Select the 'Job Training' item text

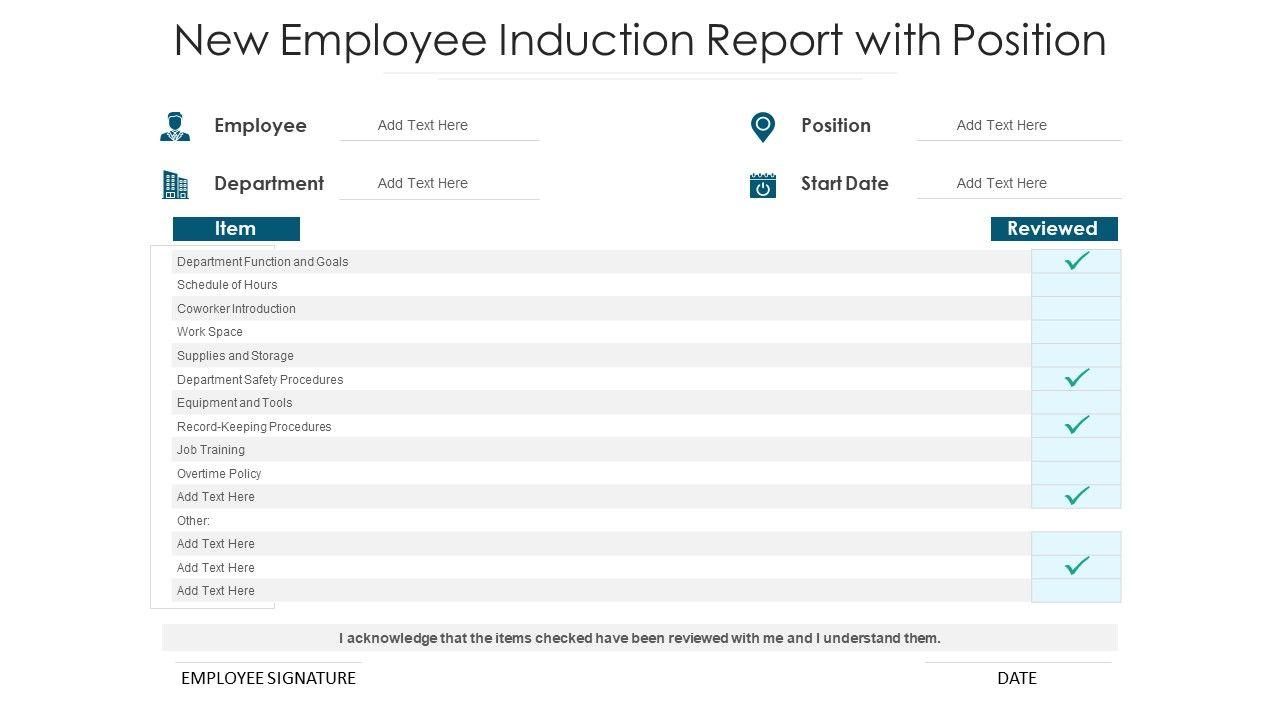click(211, 450)
